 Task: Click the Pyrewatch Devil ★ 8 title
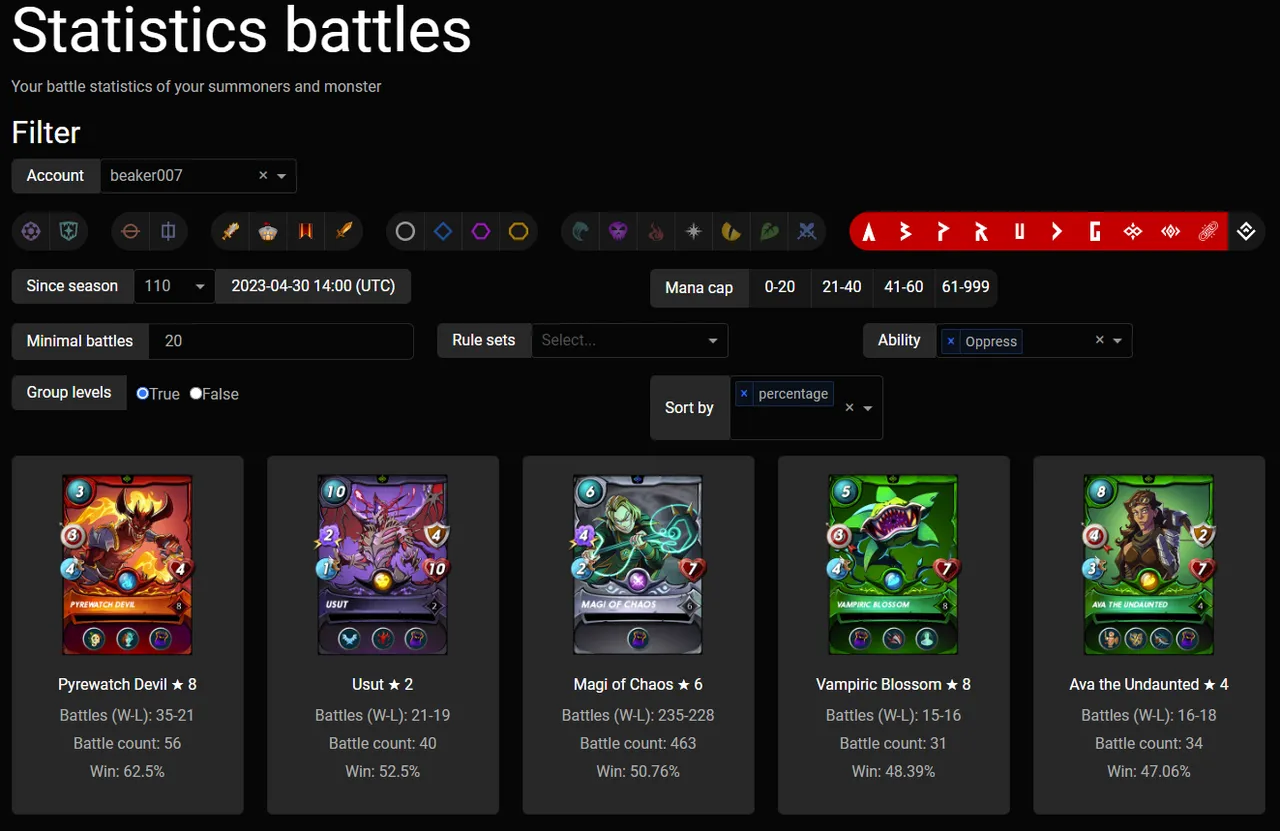(127, 685)
